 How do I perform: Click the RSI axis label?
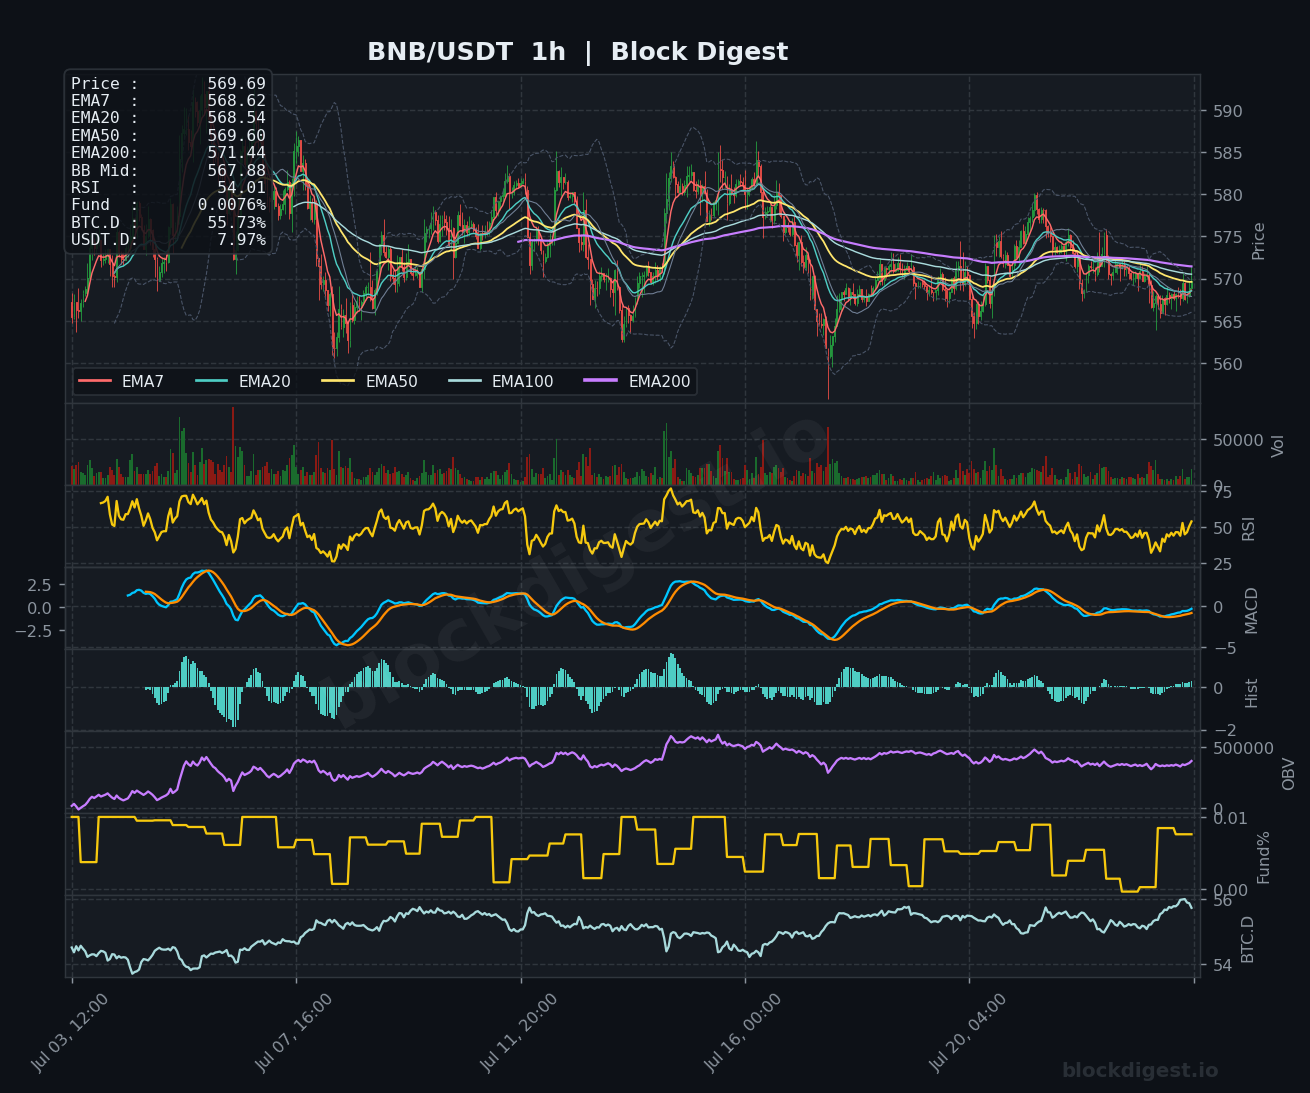(1249, 529)
